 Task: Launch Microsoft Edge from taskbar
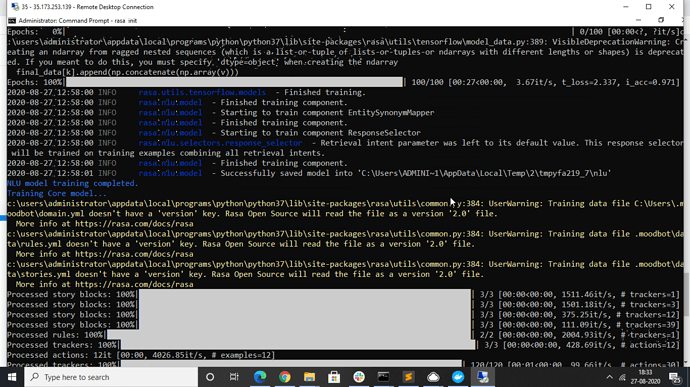tap(260, 377)
